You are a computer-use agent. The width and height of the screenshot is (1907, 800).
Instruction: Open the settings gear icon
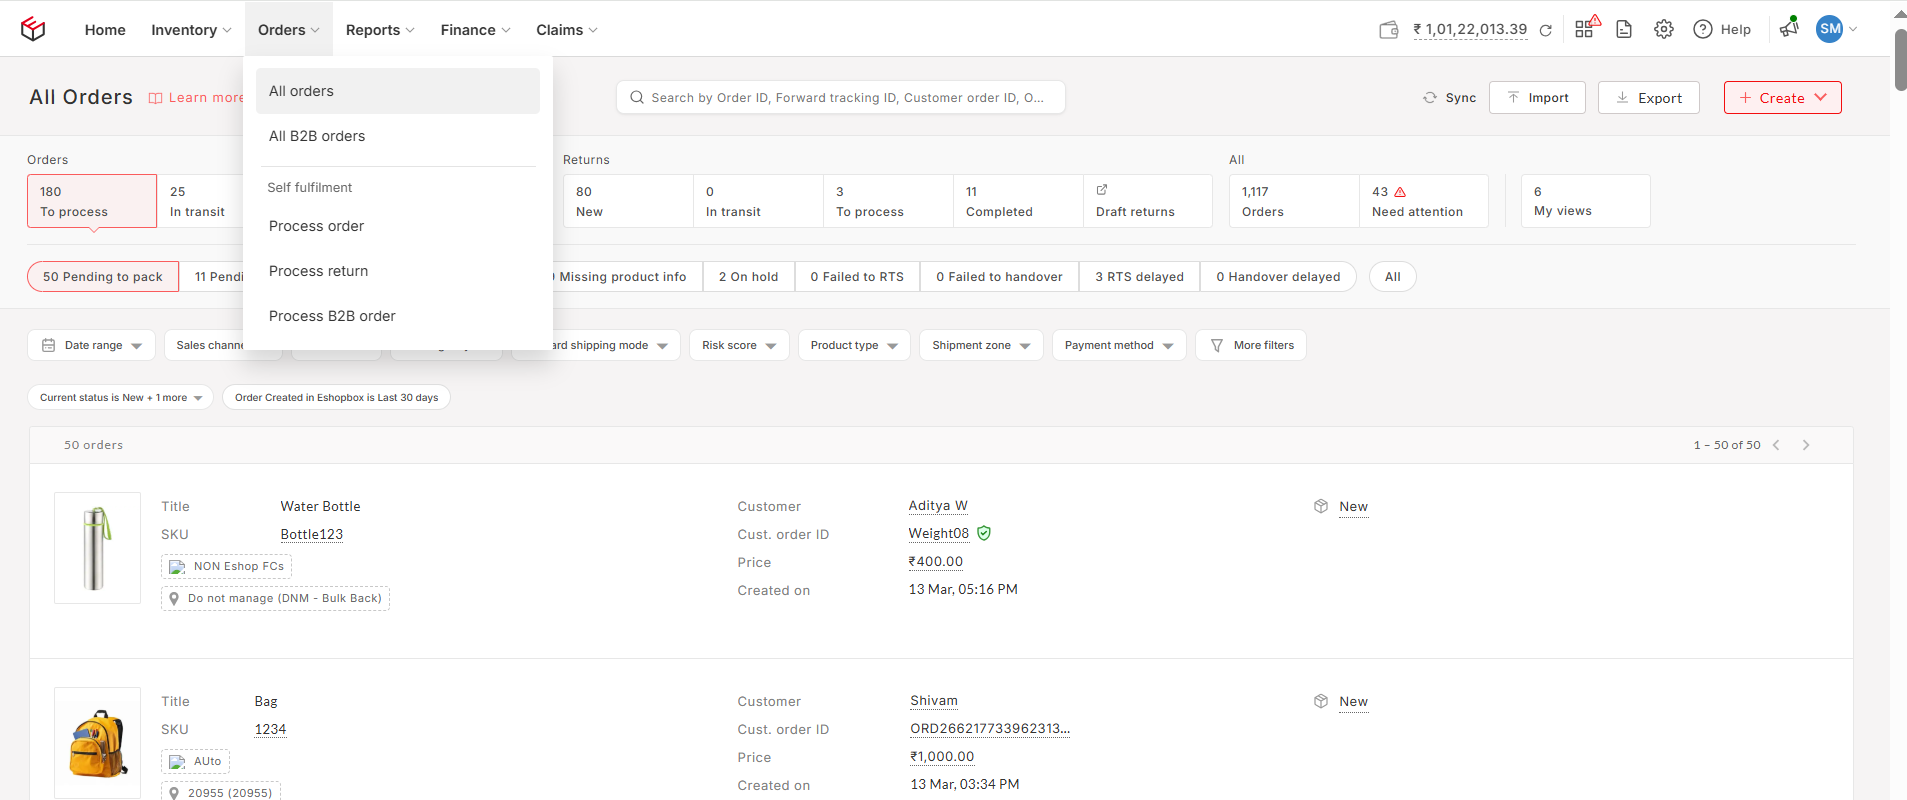1663,29
